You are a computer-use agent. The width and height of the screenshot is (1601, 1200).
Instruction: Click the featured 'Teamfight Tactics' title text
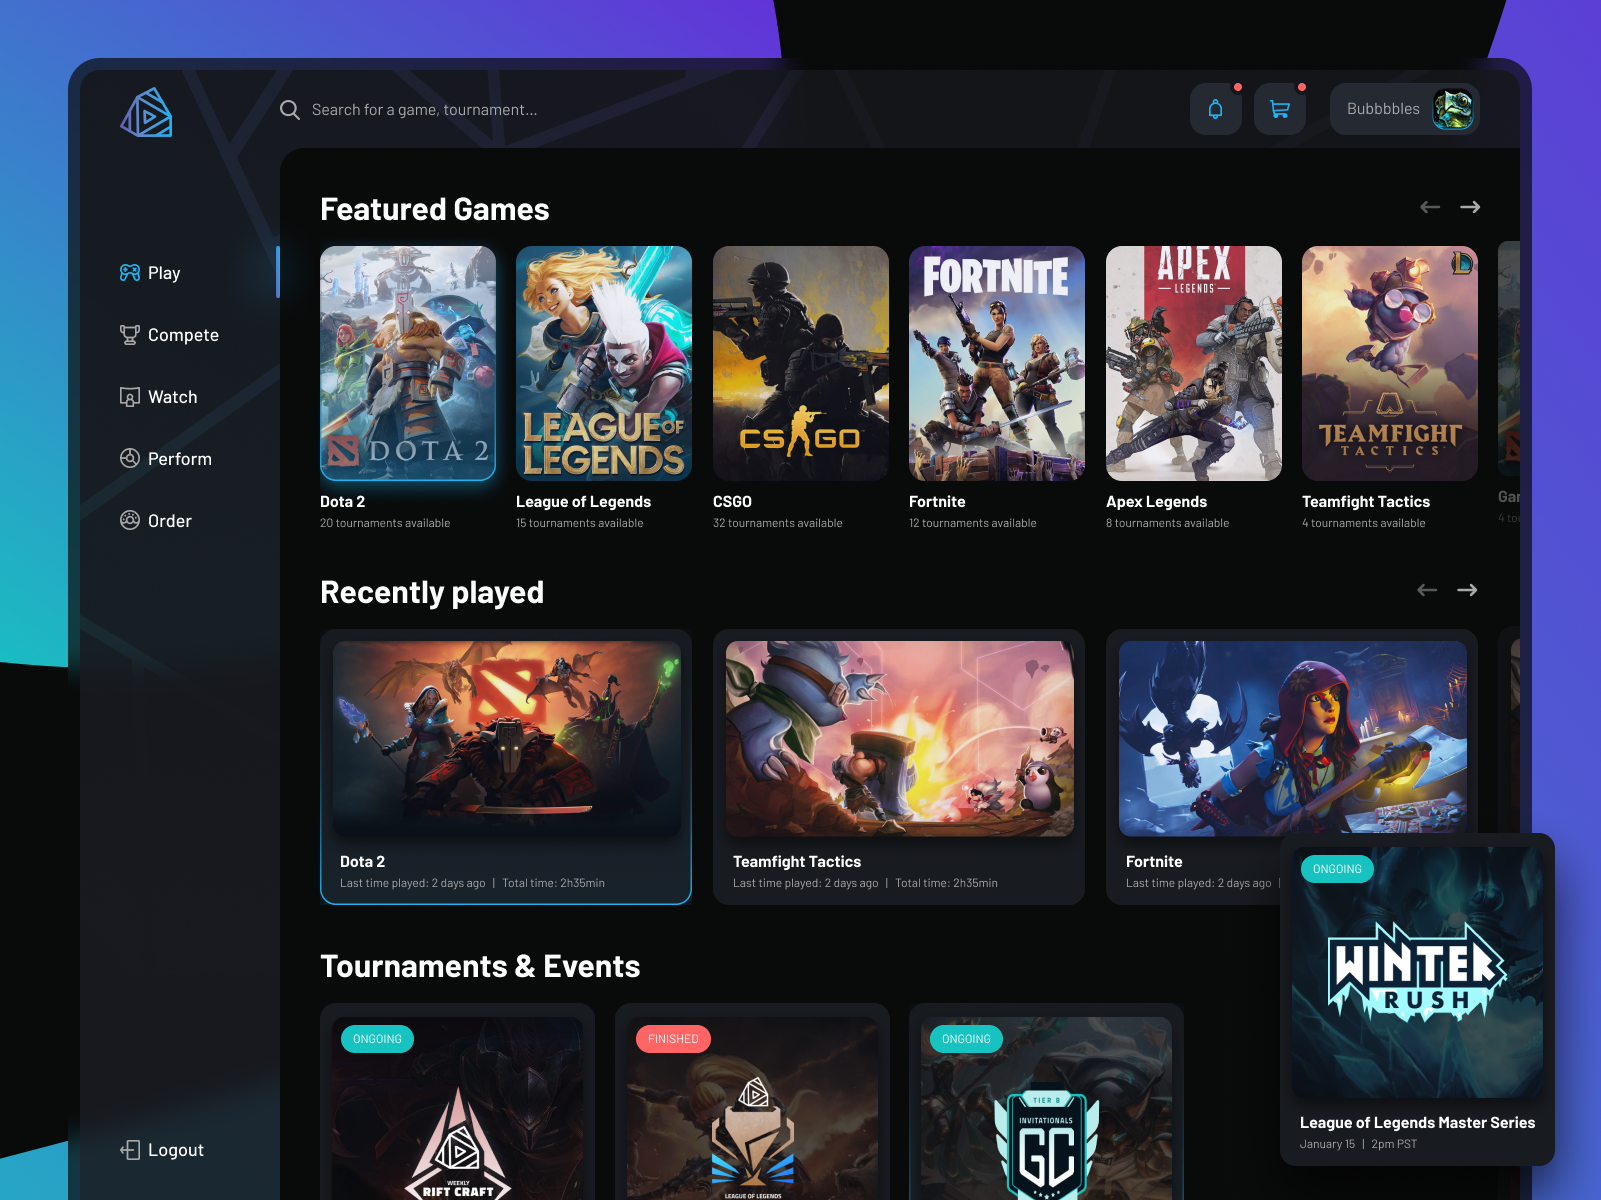pyautogui.click(x=1366, y=502)
